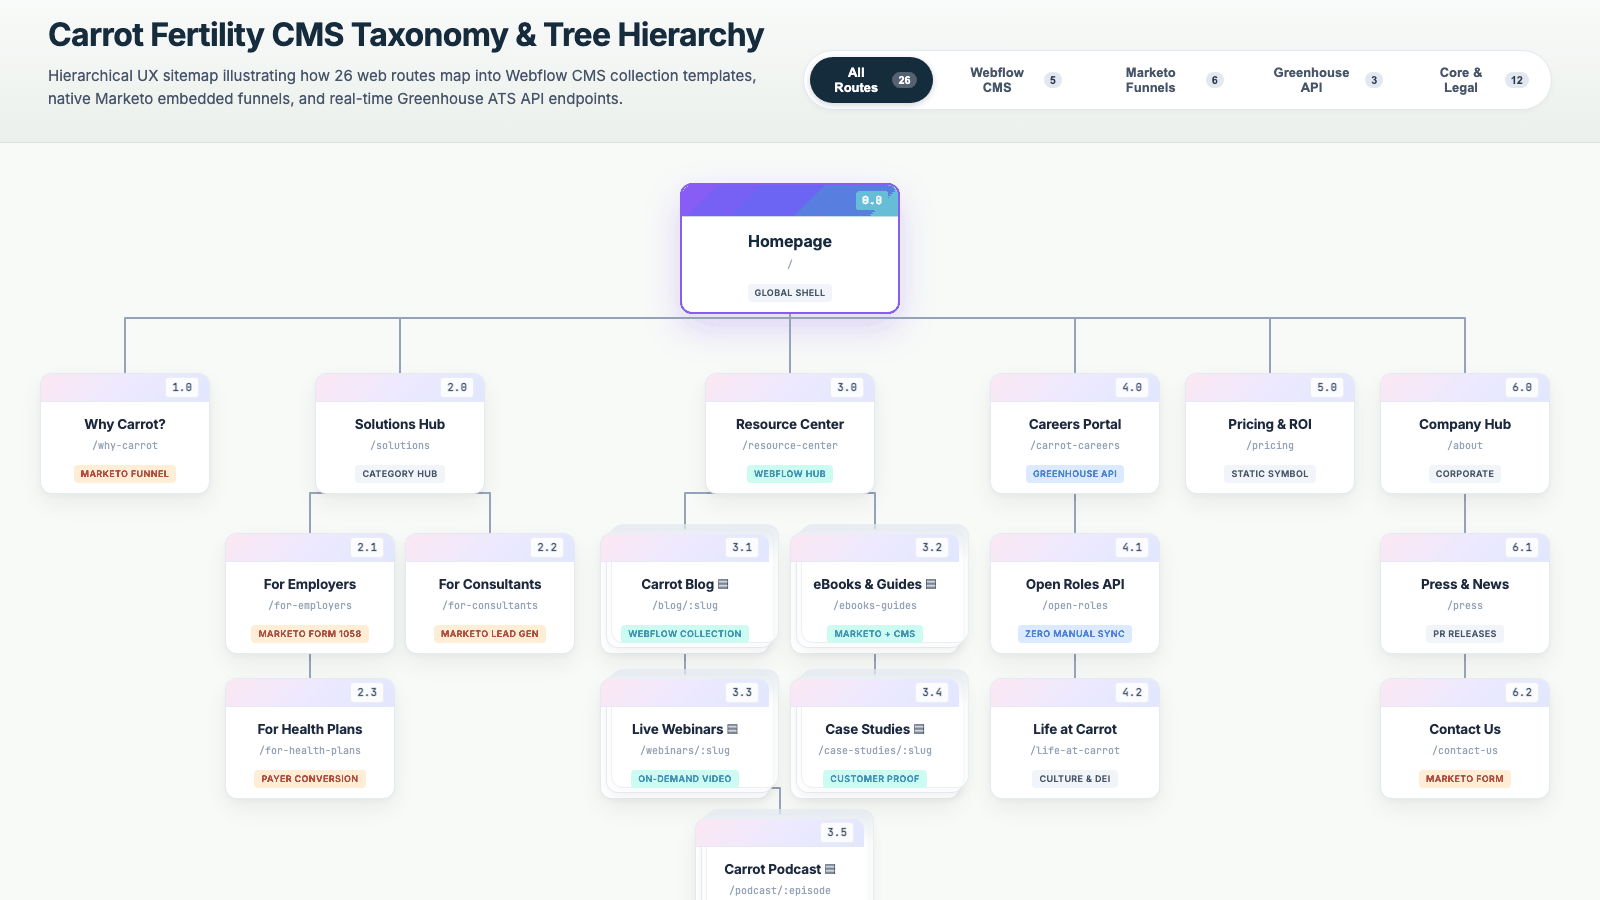The height and width of the screenshot is (900, 1600).
Task: Click the MARKETO + CMS tag
Action: click(875, 634)
